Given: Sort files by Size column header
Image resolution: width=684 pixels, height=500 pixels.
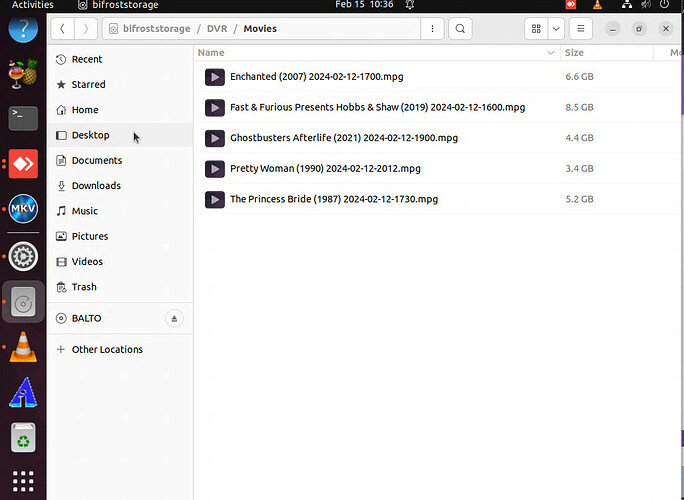Looking at the screenshot, I should click(575, 53).
